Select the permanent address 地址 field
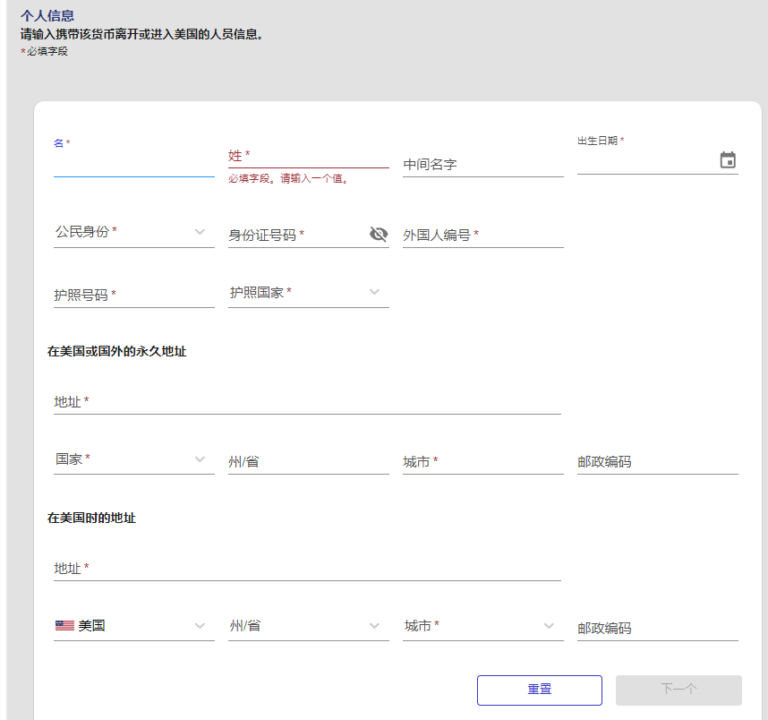The width and height of the screenshot is (768, 720). click(307, 402)
